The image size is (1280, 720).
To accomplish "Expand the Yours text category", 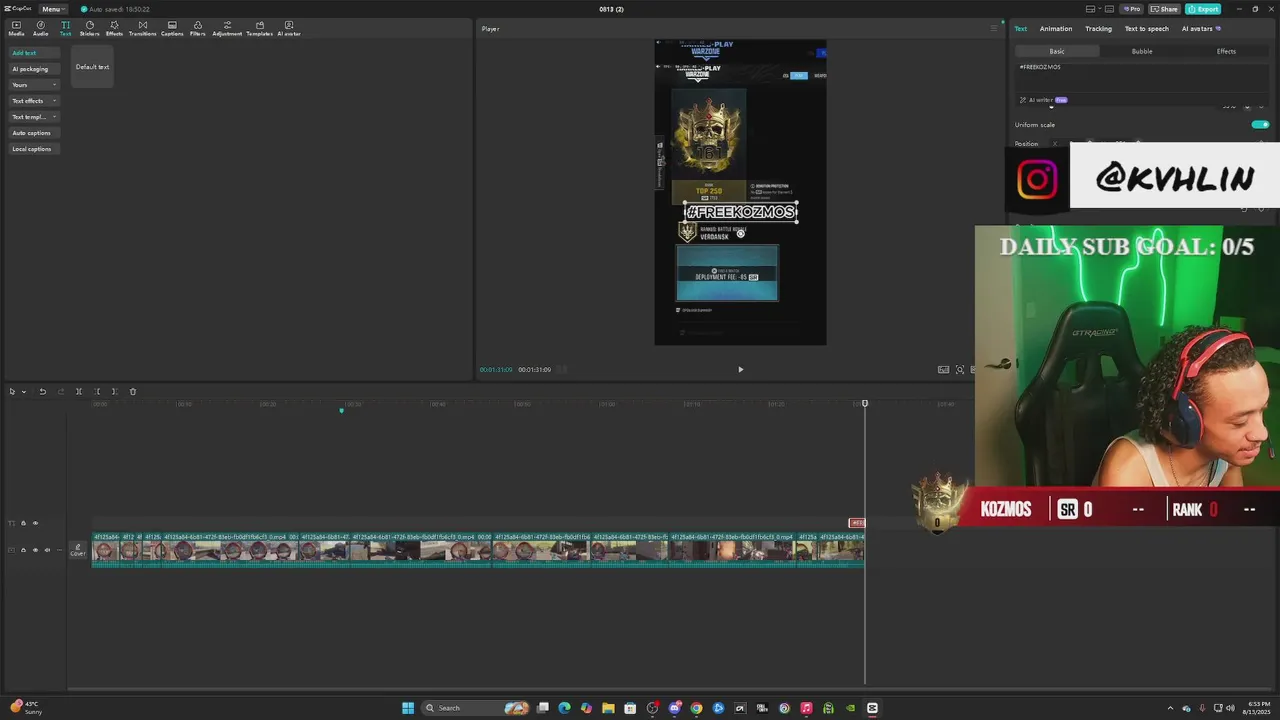I will [x=34, y=85].
